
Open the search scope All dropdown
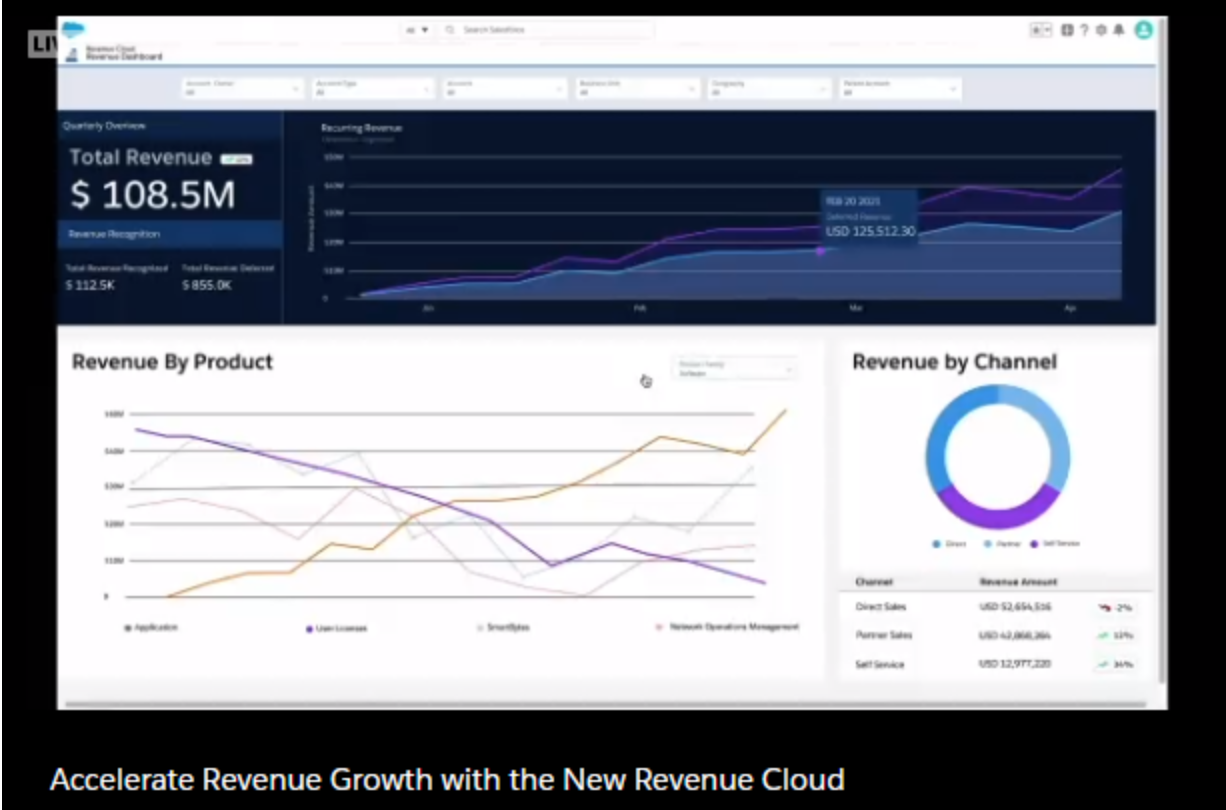click(416, 30)
